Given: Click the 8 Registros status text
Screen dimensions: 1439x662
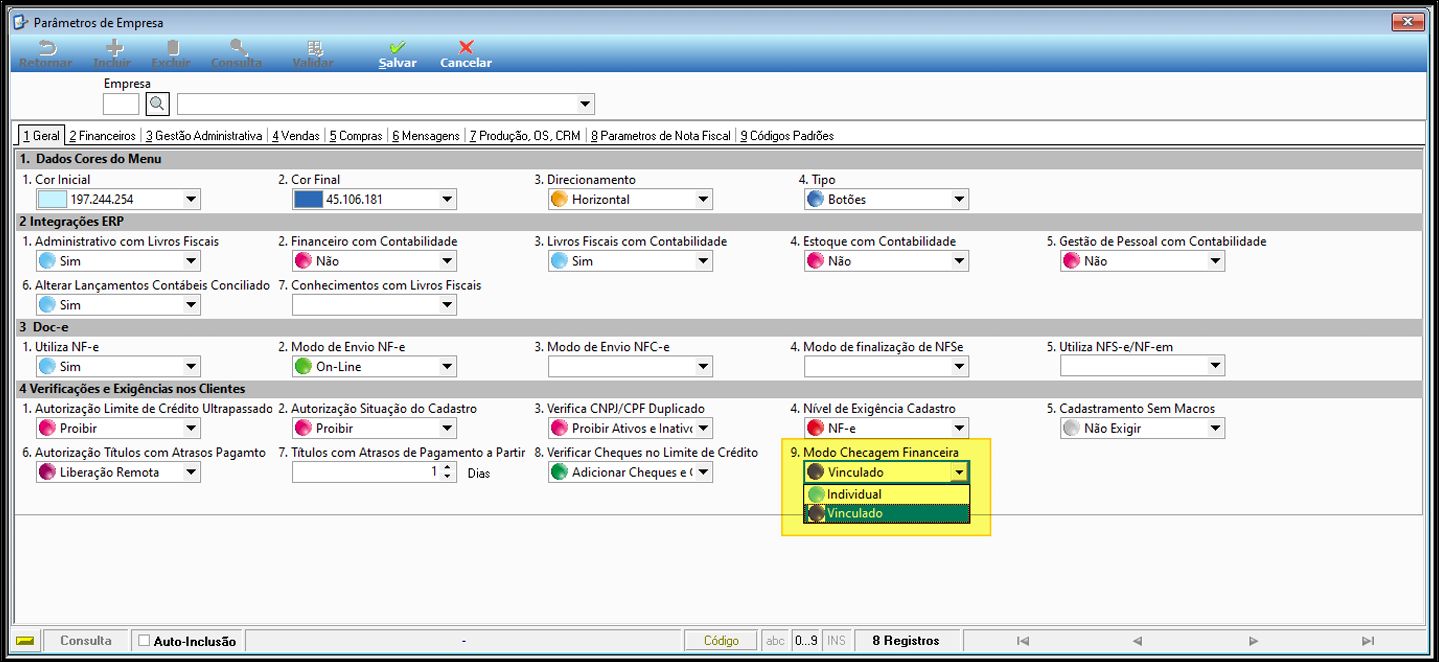Looking at the screenshot, I should click(906, 640).
